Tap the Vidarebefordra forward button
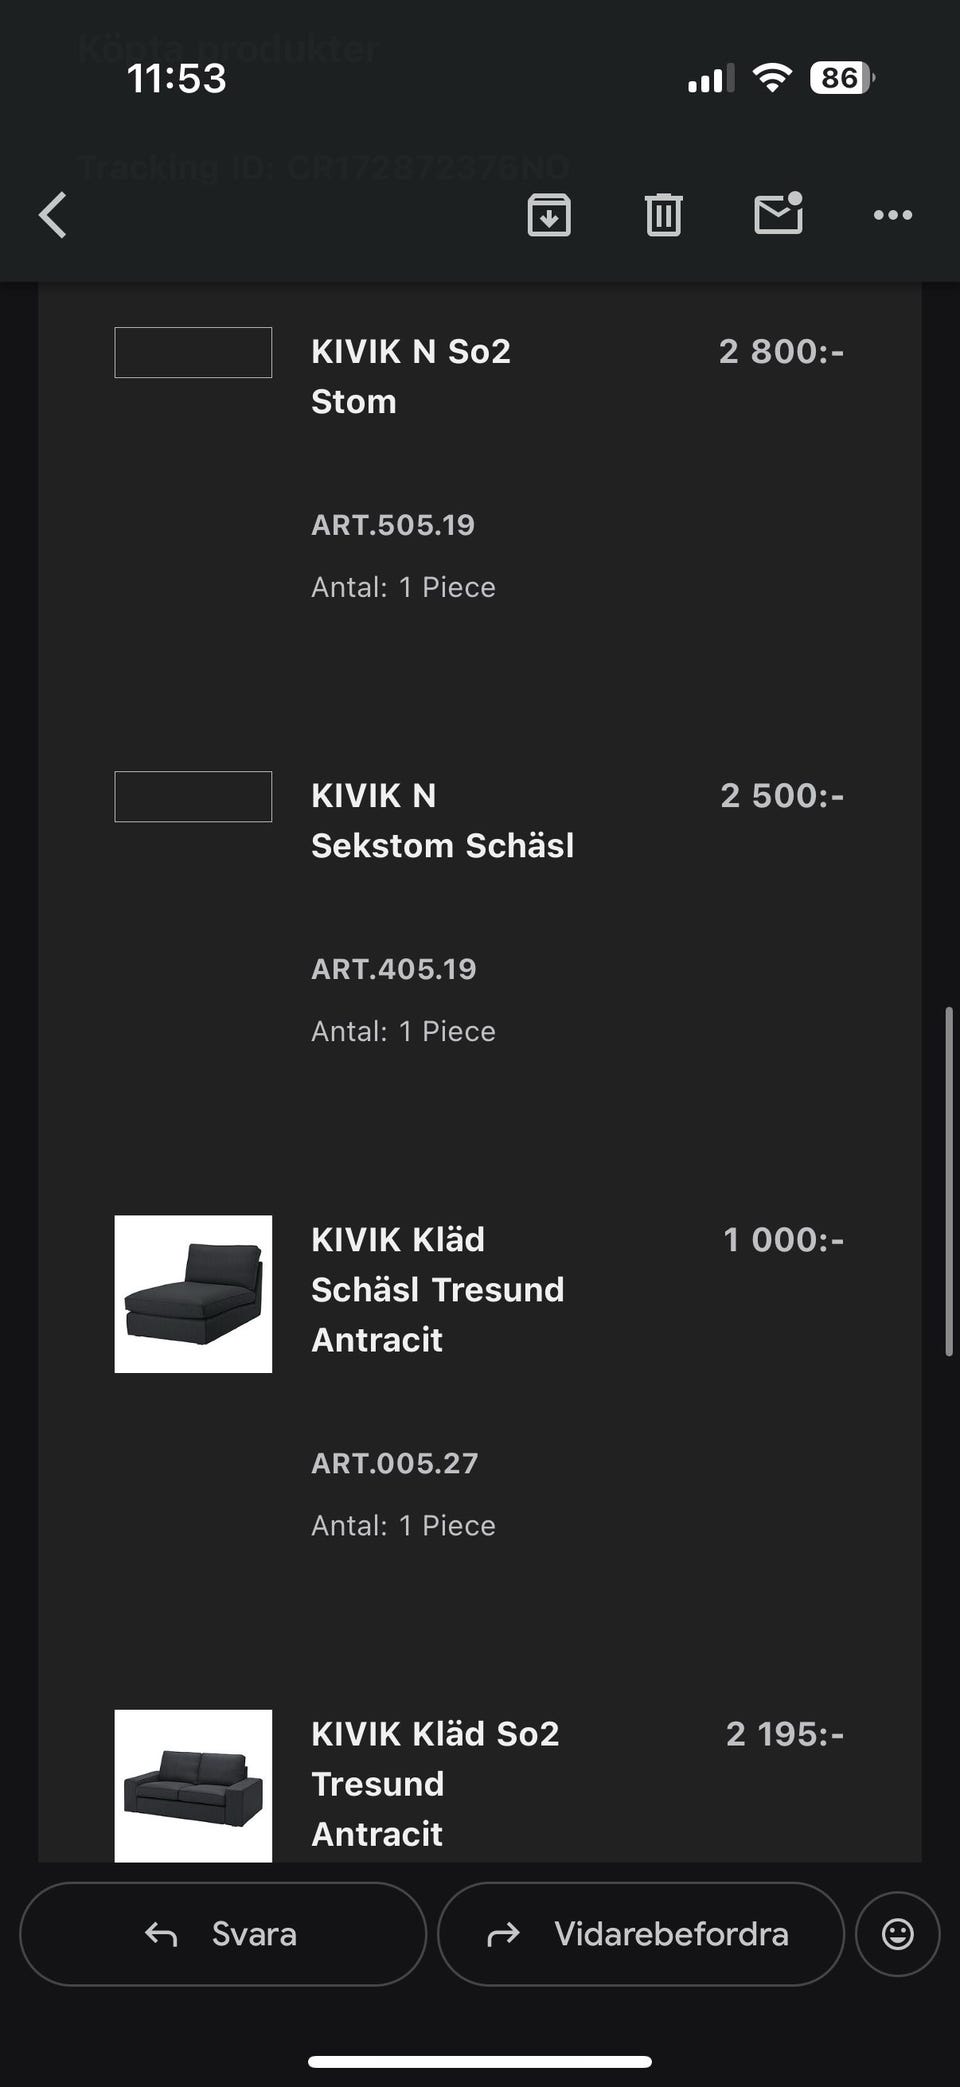This screenshot has width=960, height=2087. pyautogui.click(x=640, y=1934)
